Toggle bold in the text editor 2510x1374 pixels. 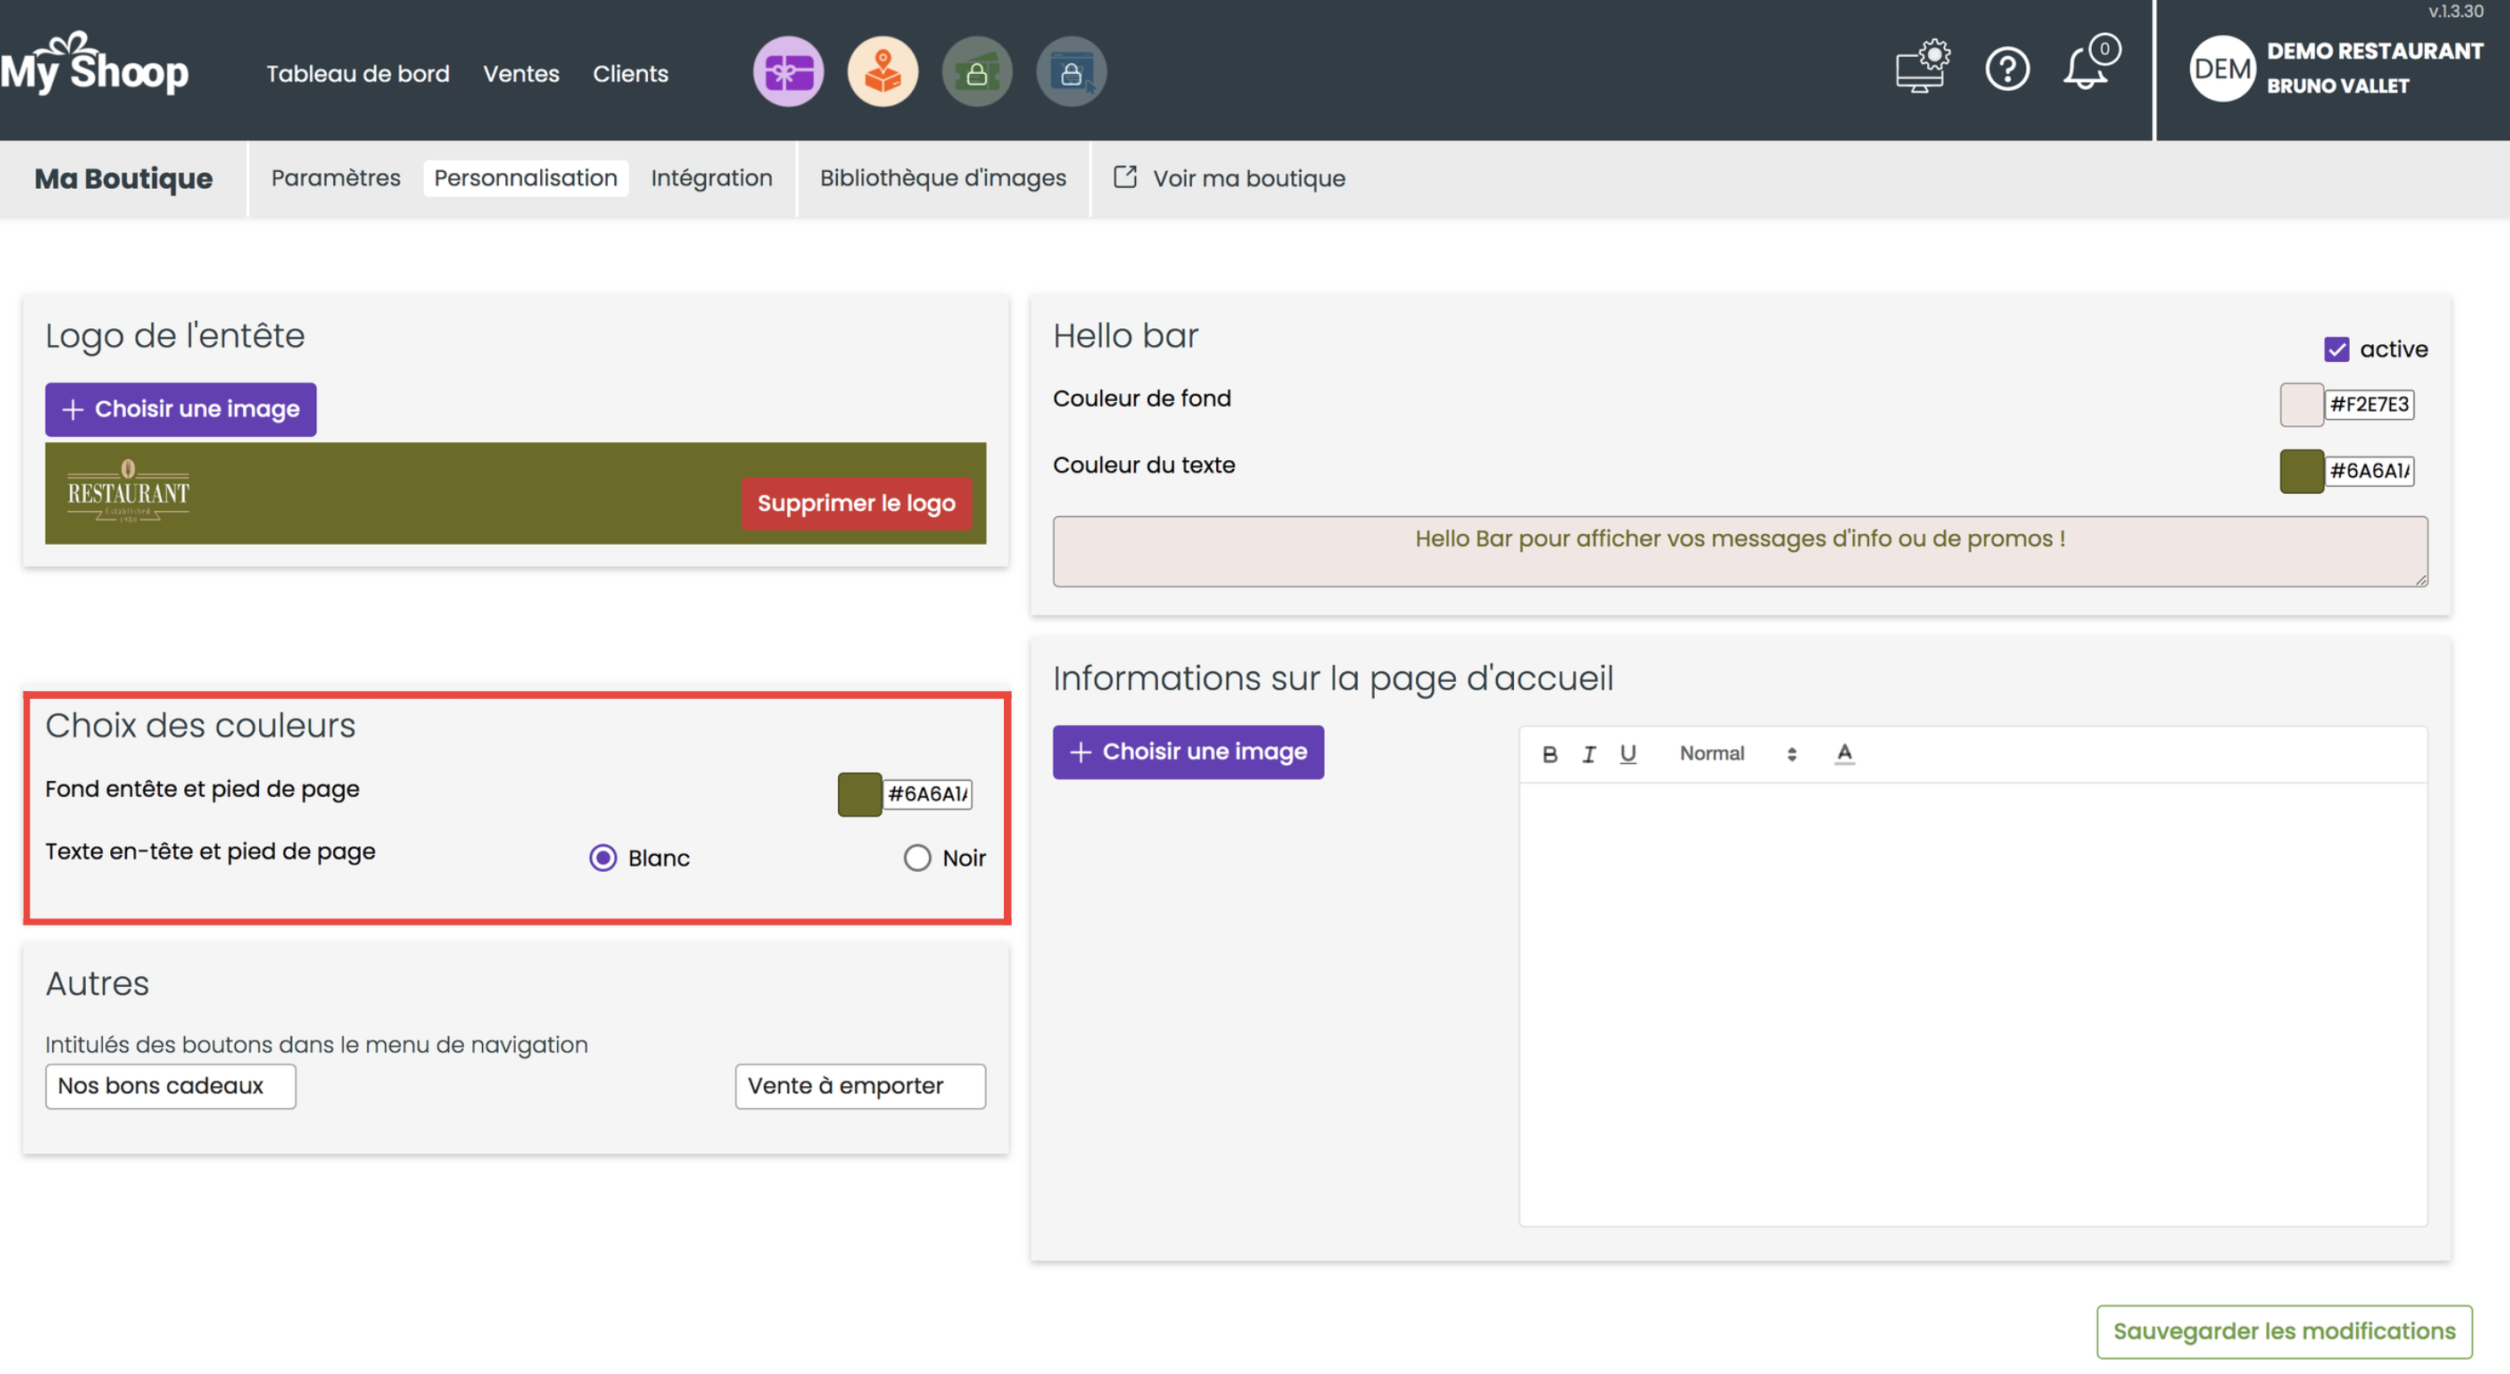pyautogui.click(x=1549, y=754)
